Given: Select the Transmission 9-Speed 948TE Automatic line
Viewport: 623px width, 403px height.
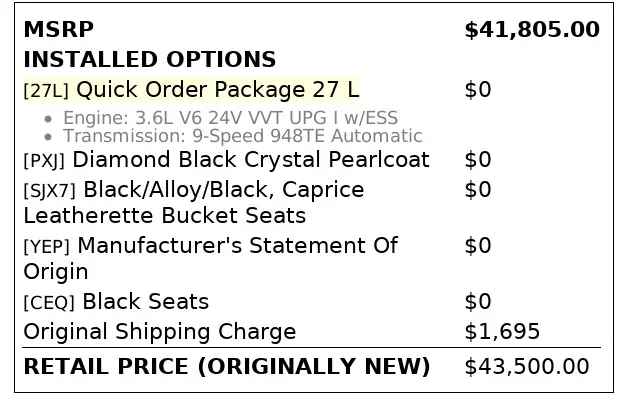Looking at the screenshot, I should [x=243, y=136].
